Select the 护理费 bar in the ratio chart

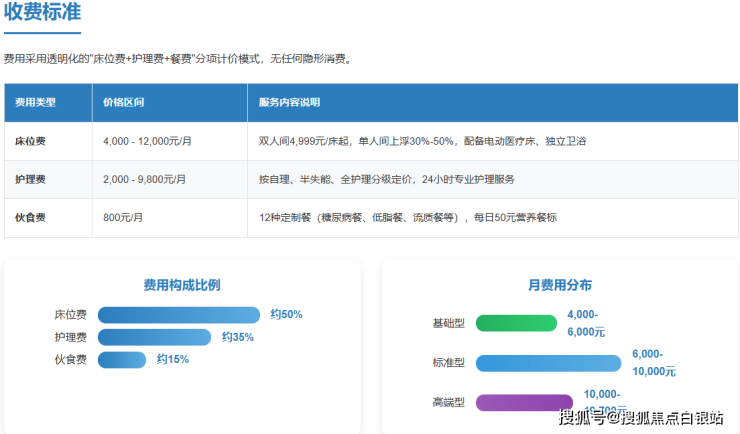154,337
